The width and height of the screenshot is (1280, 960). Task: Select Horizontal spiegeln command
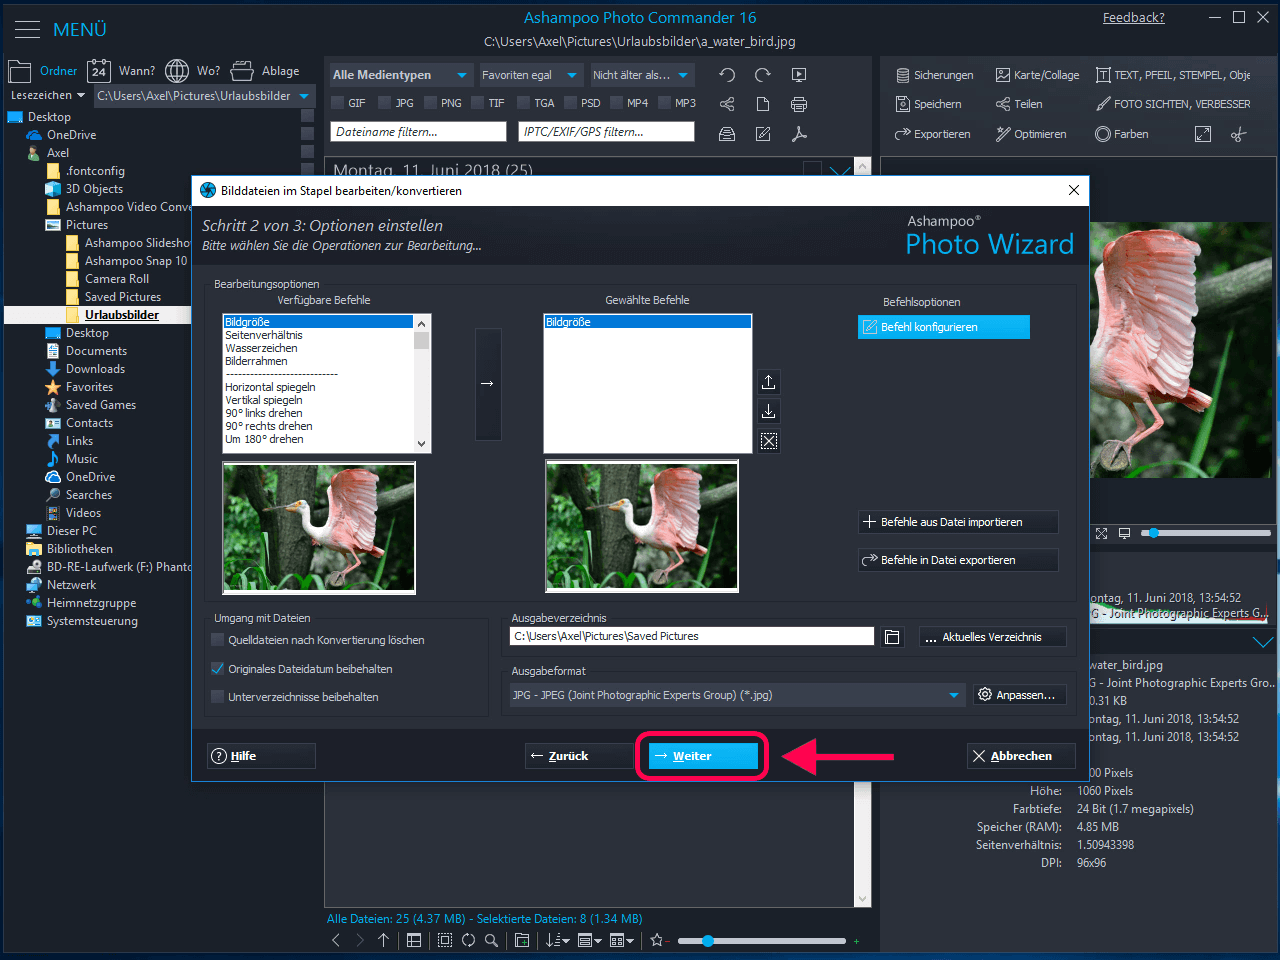[x=270, y=387]
